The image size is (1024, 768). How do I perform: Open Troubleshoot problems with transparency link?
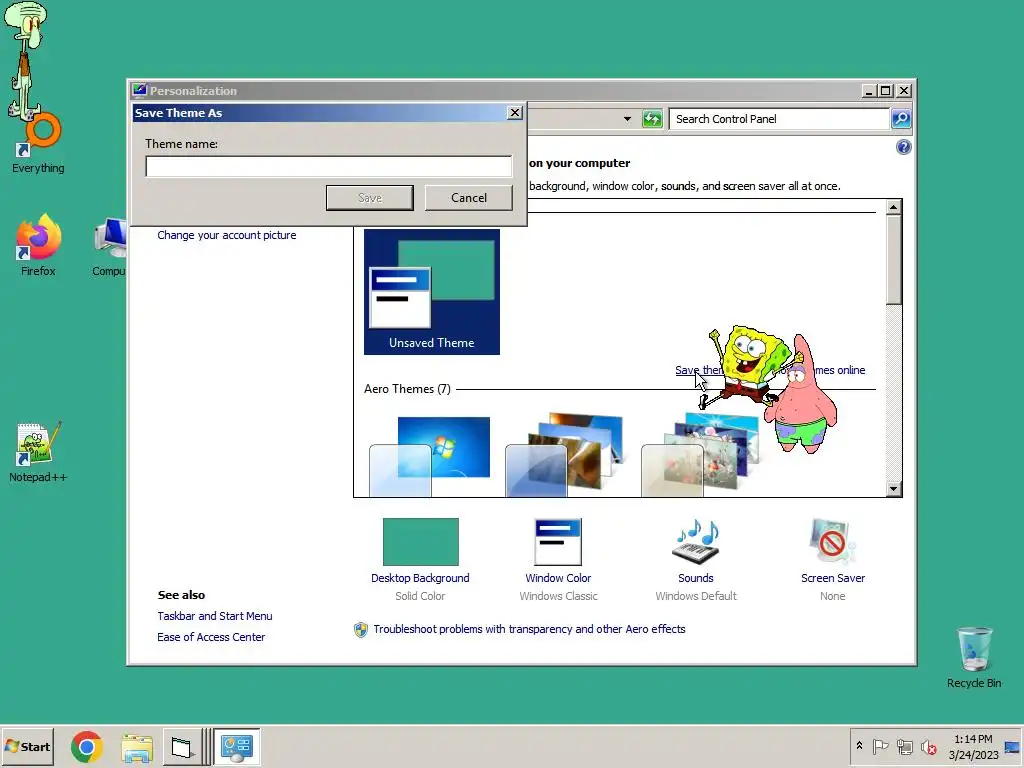tap(529, 629)
